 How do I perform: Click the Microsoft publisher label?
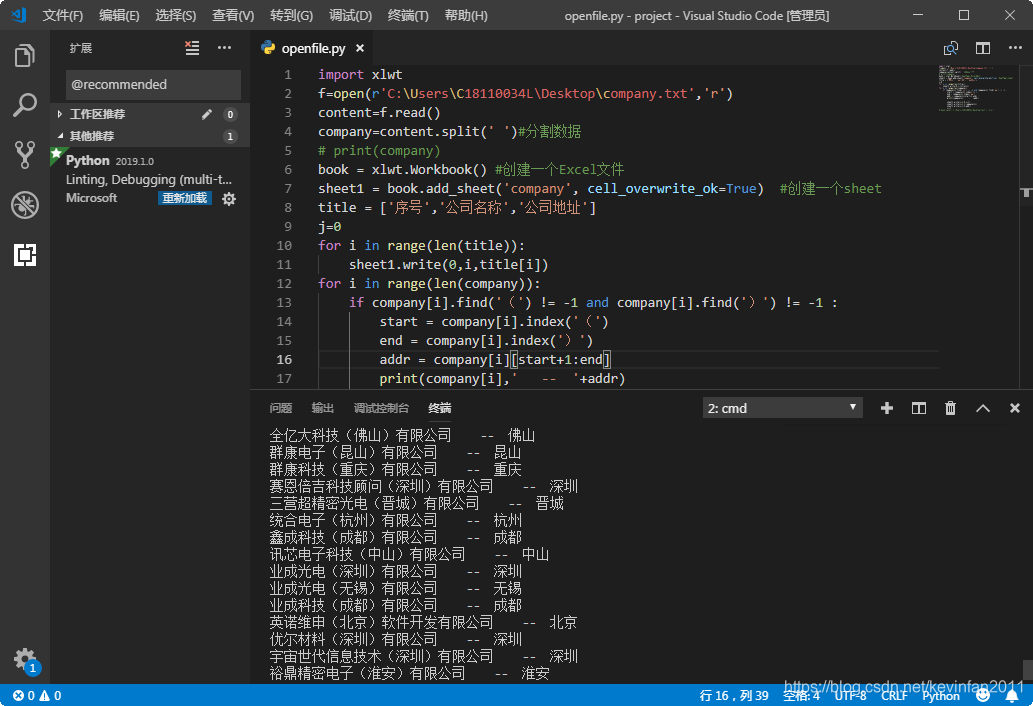pyautogui.click(x=92, y=198)
